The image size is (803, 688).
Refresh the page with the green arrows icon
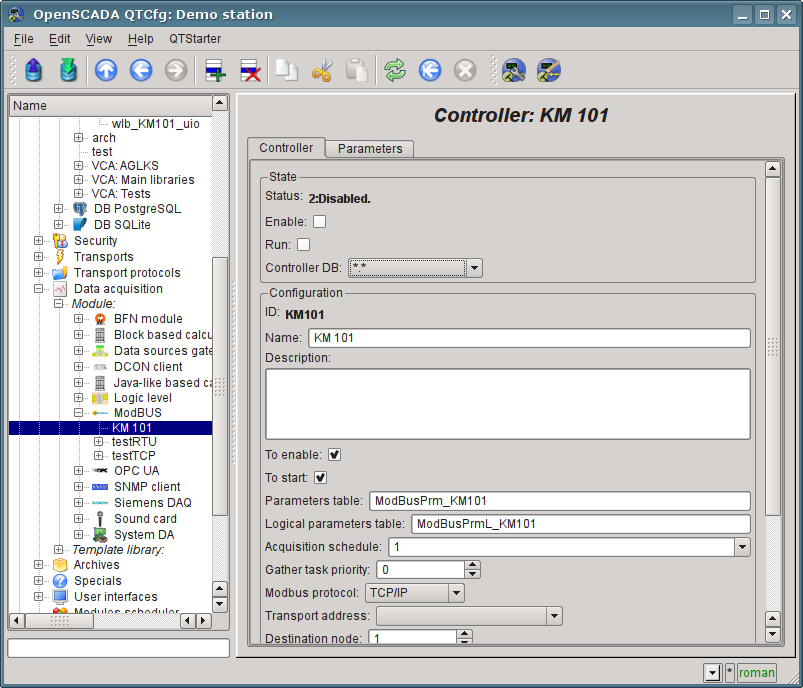point(396,70)
